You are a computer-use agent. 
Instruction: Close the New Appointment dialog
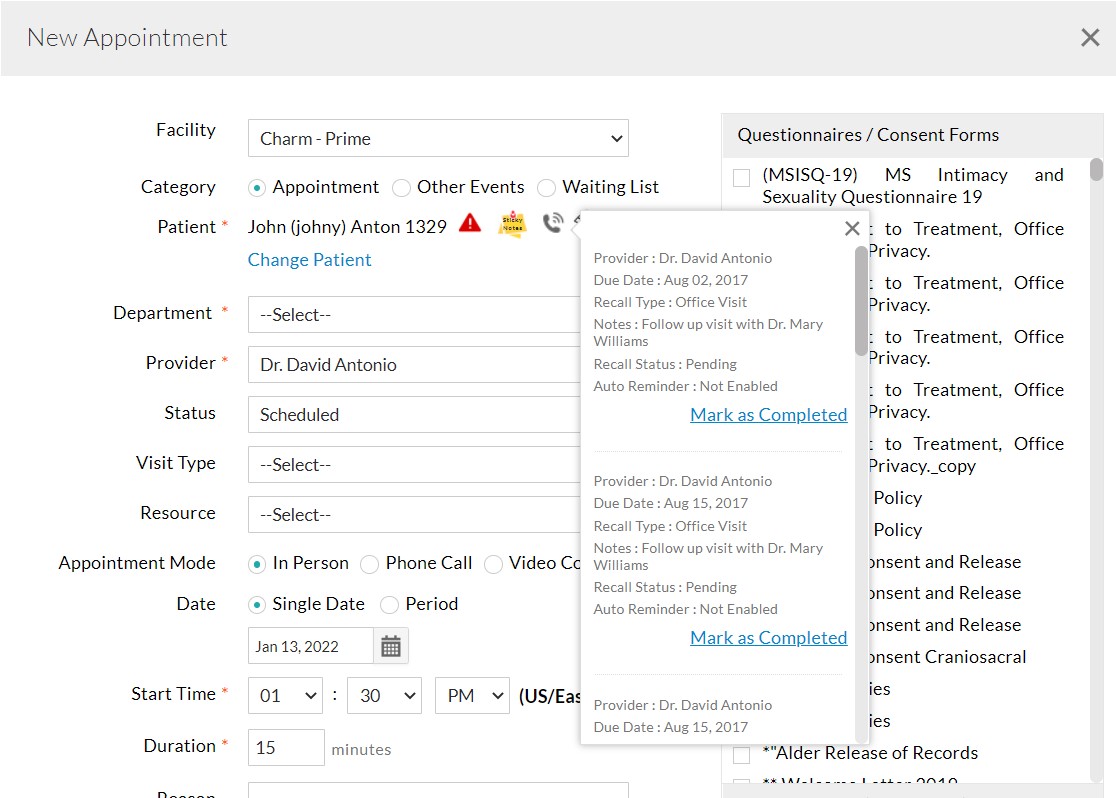tap(1090, 38)
